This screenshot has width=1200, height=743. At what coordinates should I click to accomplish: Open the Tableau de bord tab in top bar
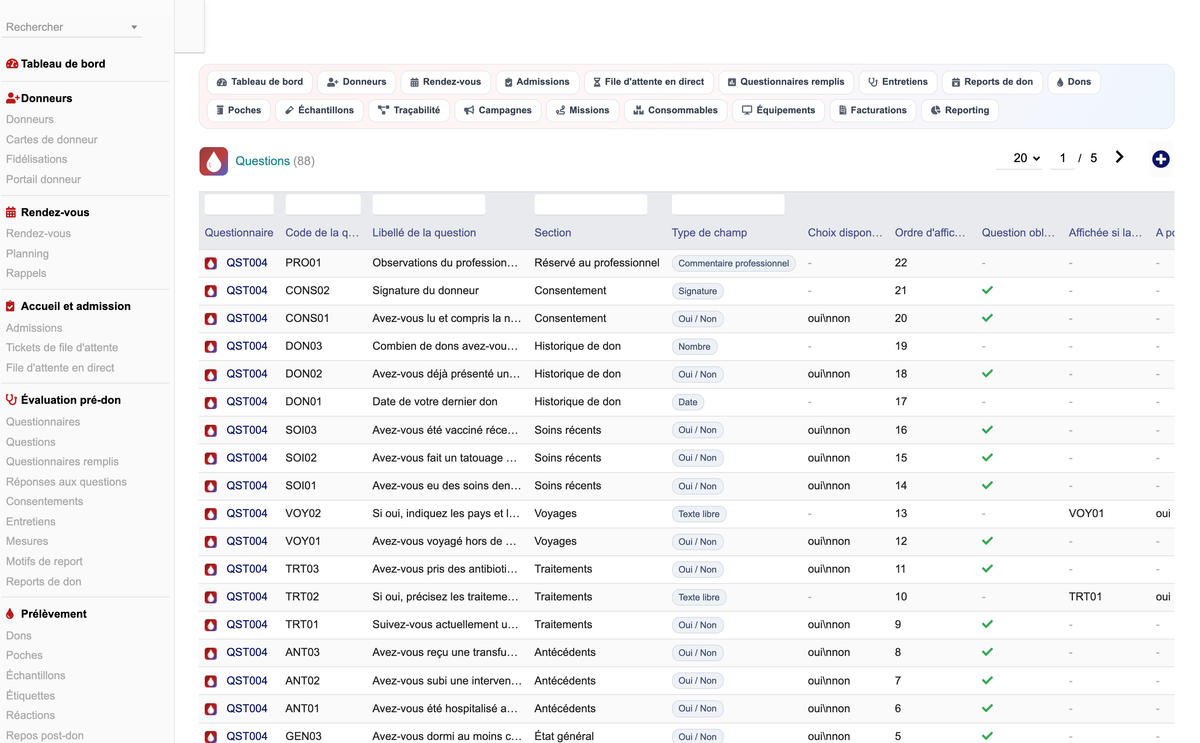(260, 82)
